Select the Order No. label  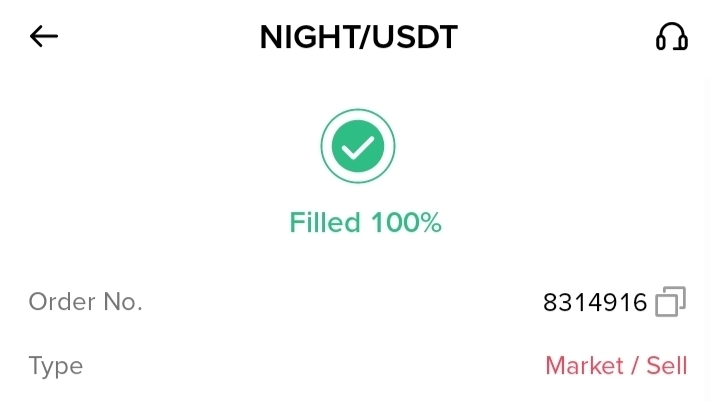[x=86, y=302]
